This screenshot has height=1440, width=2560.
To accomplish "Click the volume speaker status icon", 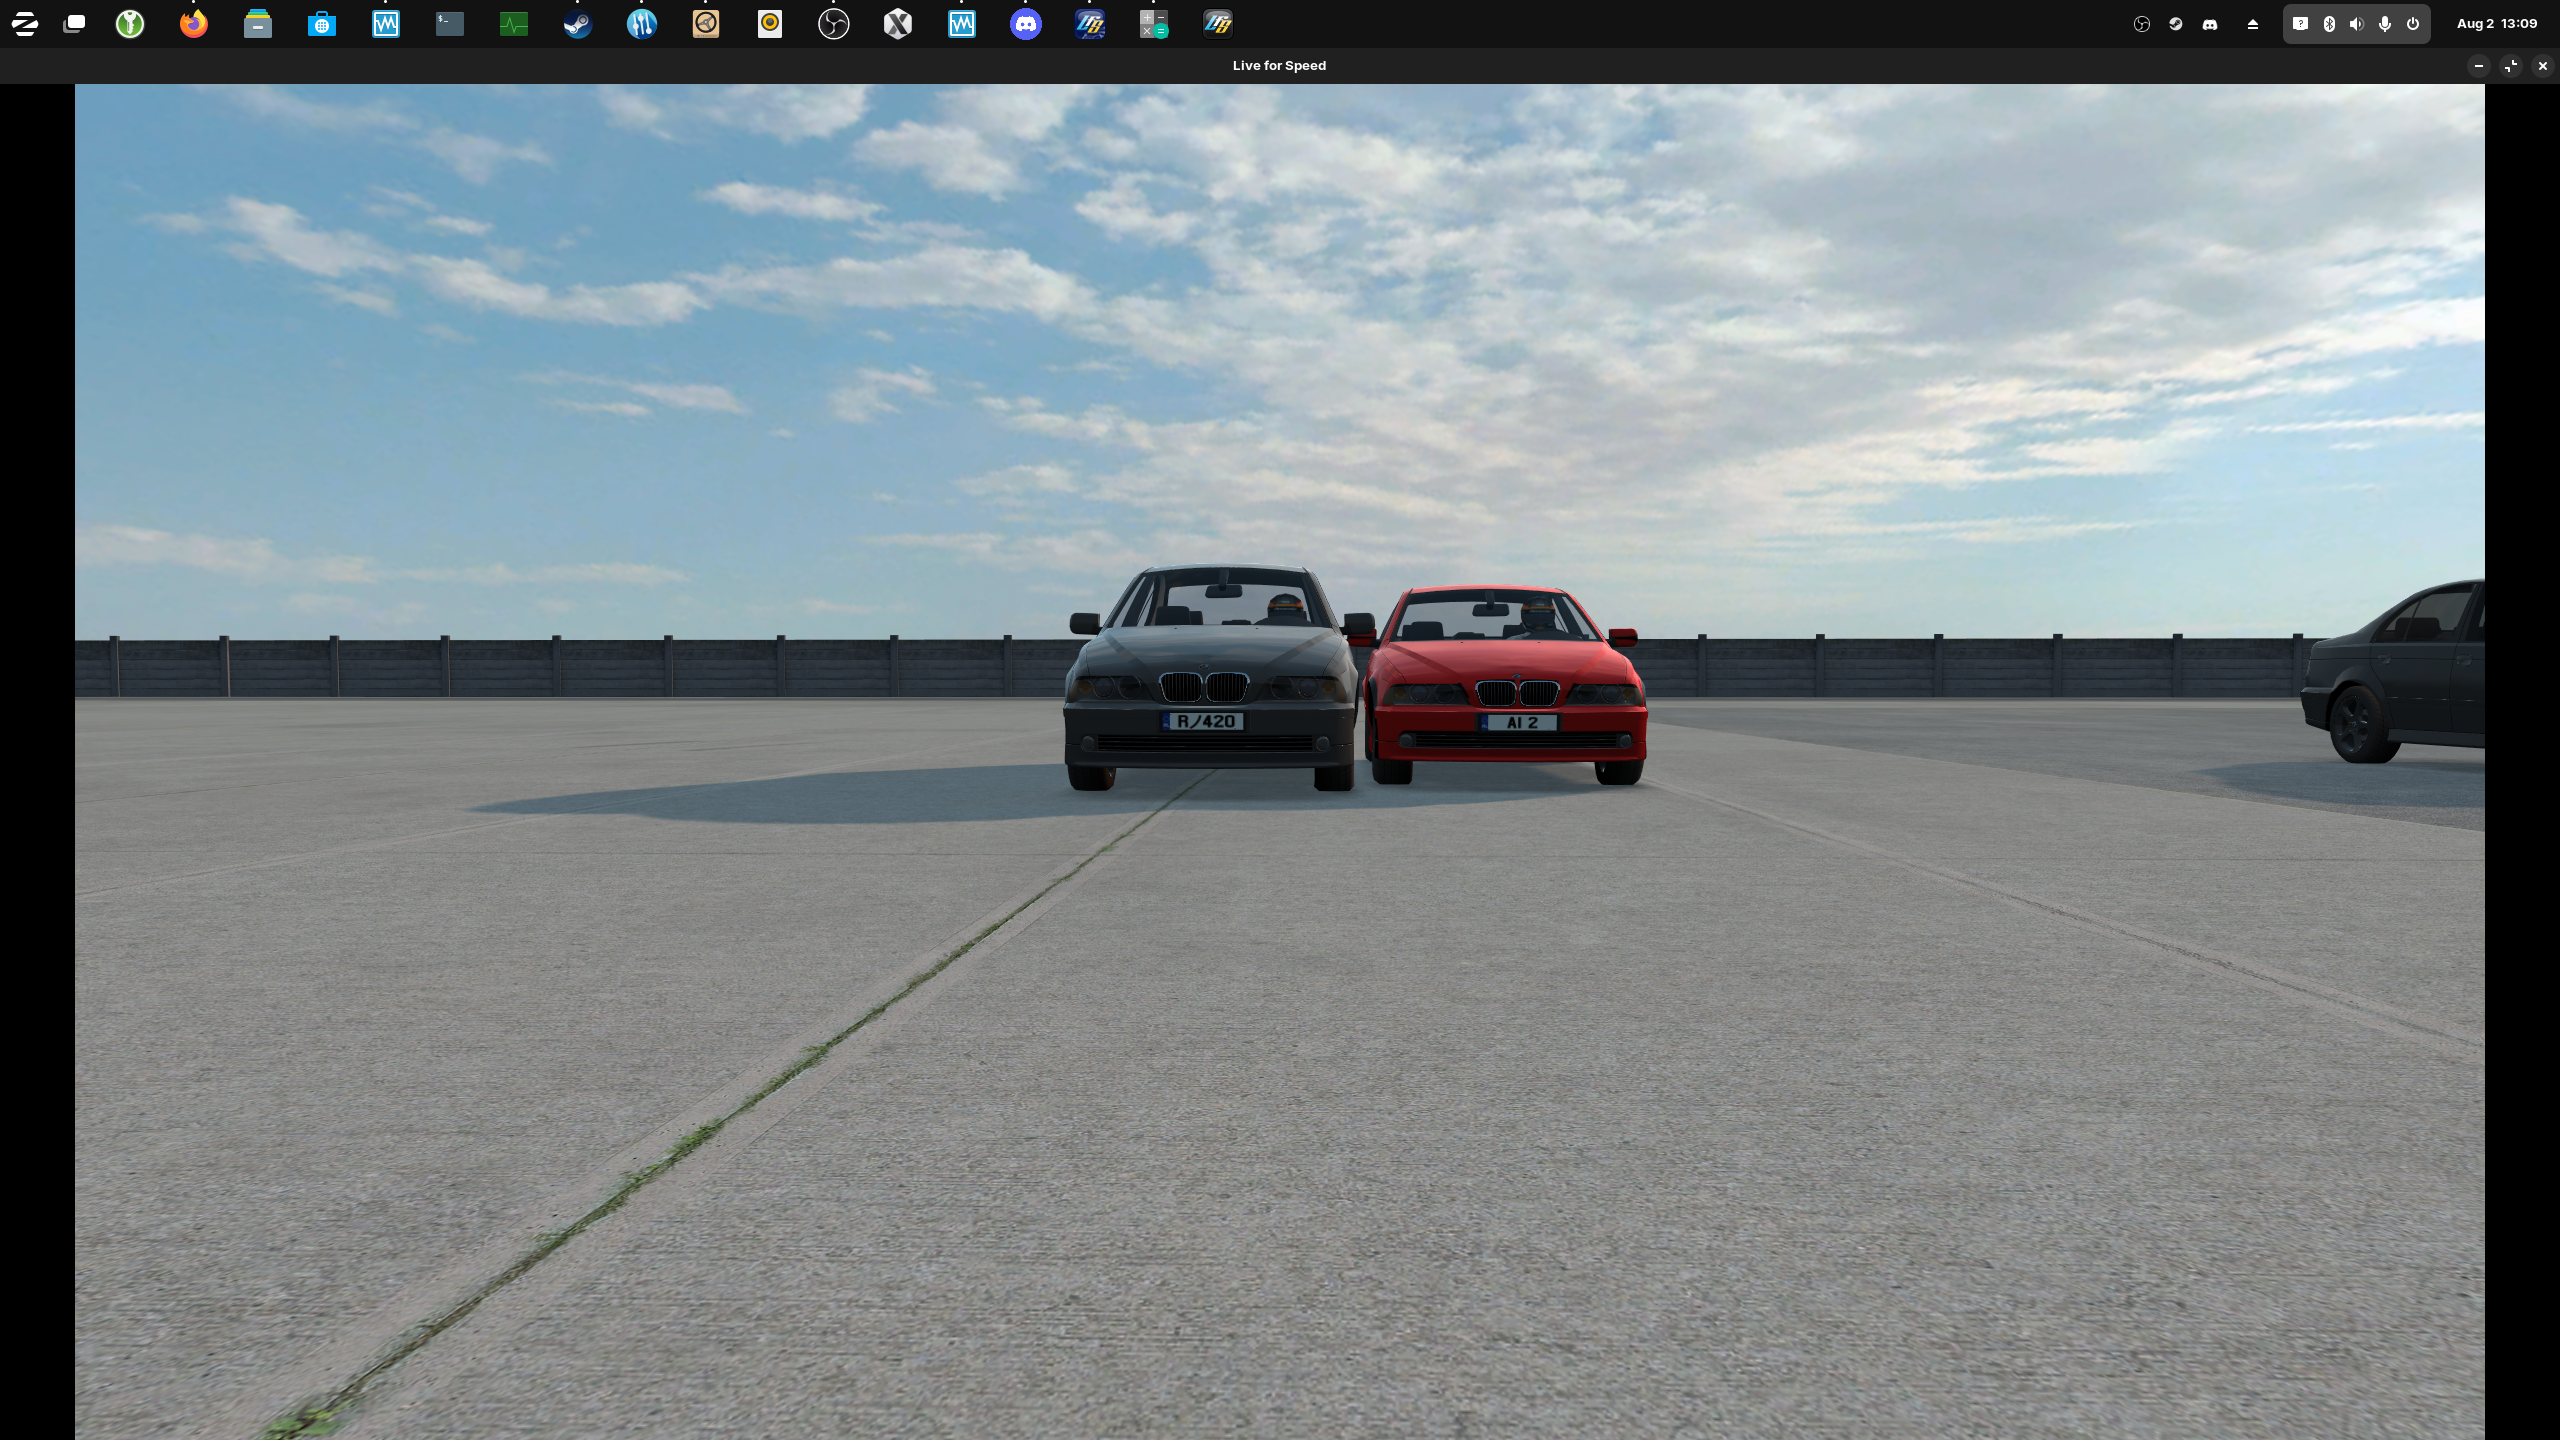I will [2357, 24].
